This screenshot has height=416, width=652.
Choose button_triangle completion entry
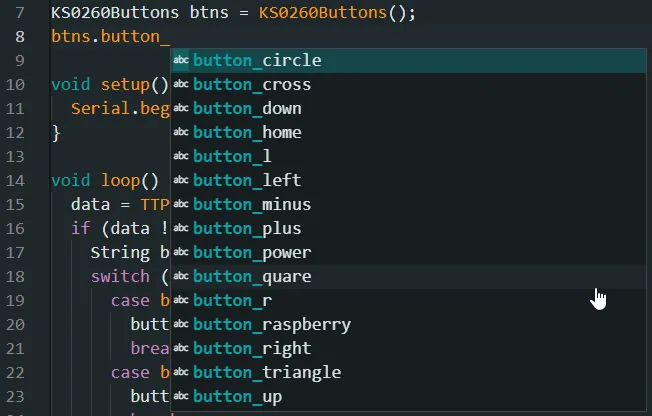point(267,372)
